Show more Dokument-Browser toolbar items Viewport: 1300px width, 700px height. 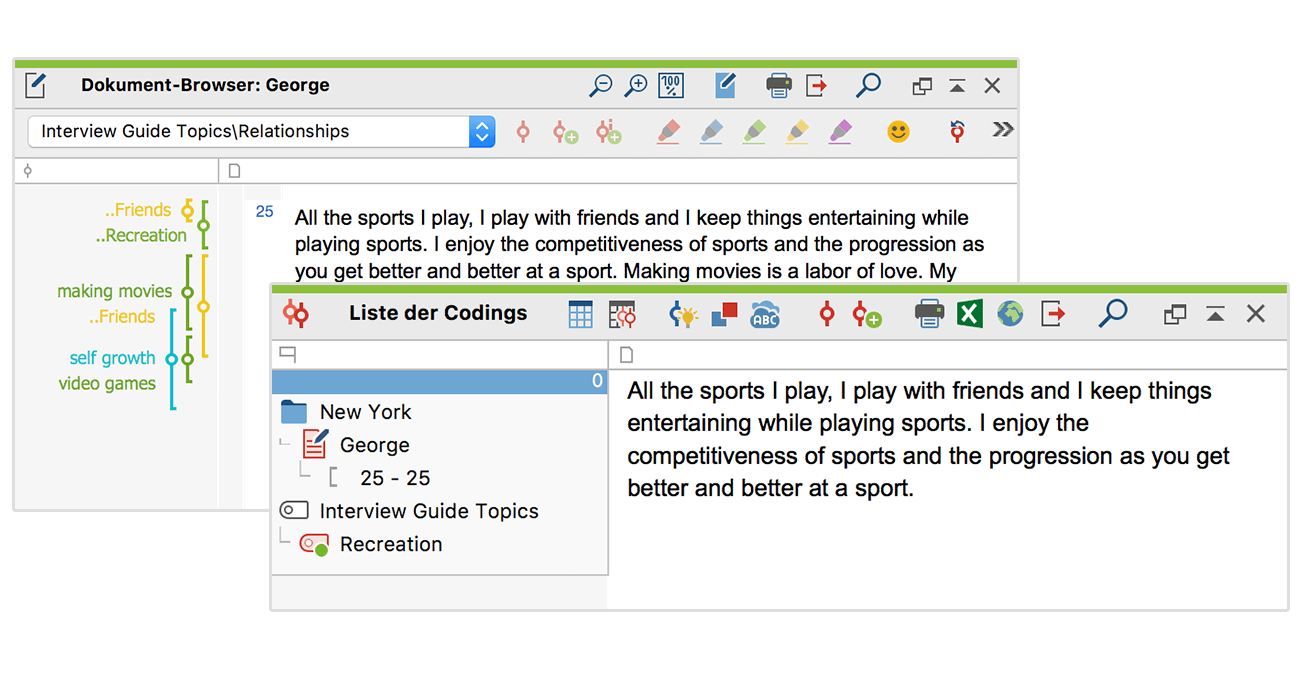(x=1002, y=130)
